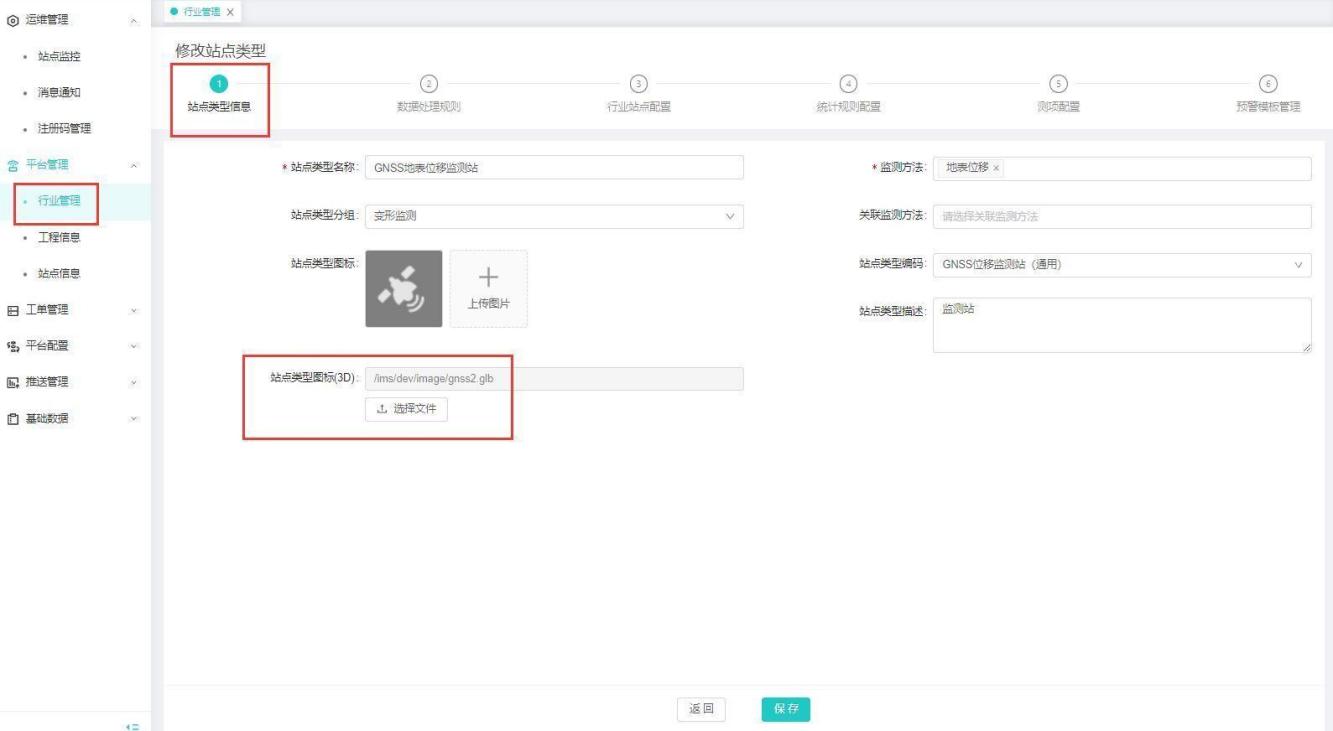Remove the 地表位移 tag from monitoring method
The image size is (1333, 731).
(996, 168)
